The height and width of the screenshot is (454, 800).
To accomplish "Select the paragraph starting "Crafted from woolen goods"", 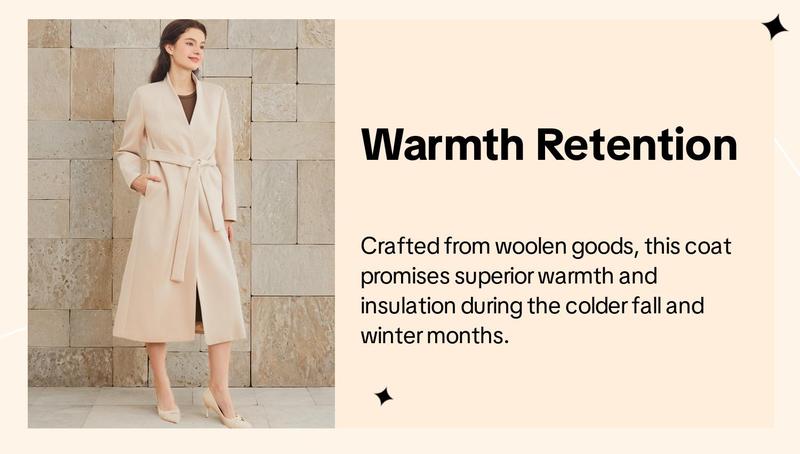I will tap(545, 291).
